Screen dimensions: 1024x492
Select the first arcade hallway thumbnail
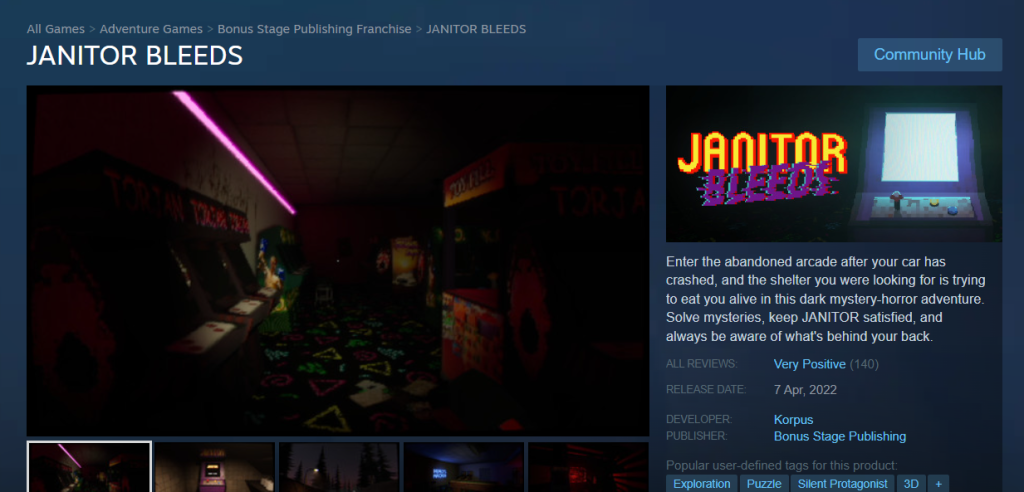89,467
